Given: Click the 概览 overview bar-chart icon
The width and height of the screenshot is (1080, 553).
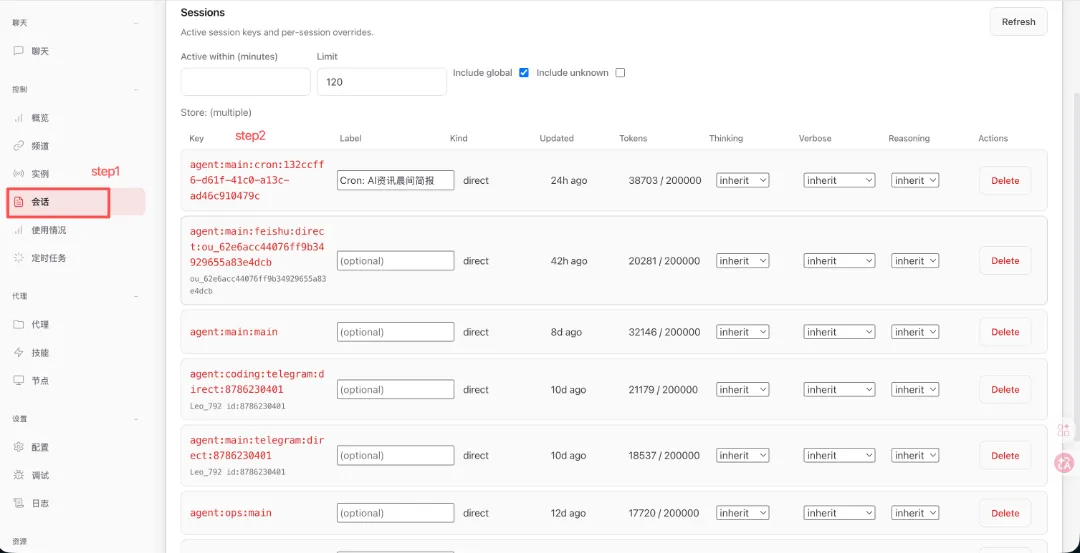Looking at the screenshot, I should (x=18, y=118).
